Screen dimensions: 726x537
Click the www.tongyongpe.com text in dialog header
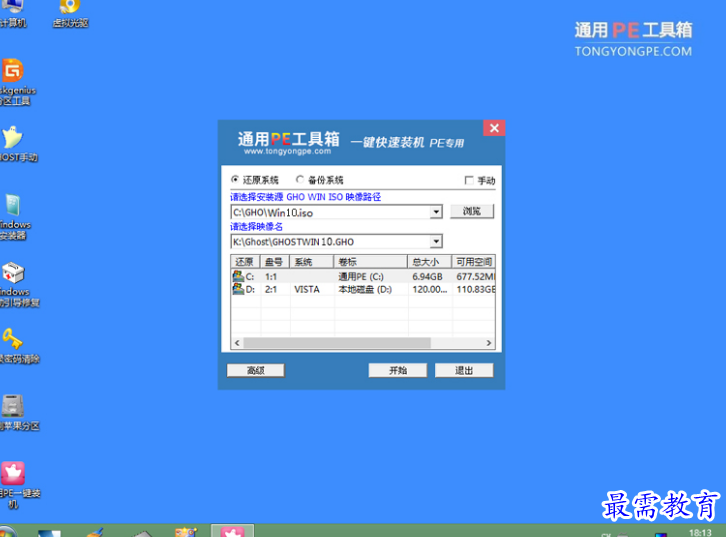tap(288, 151)
